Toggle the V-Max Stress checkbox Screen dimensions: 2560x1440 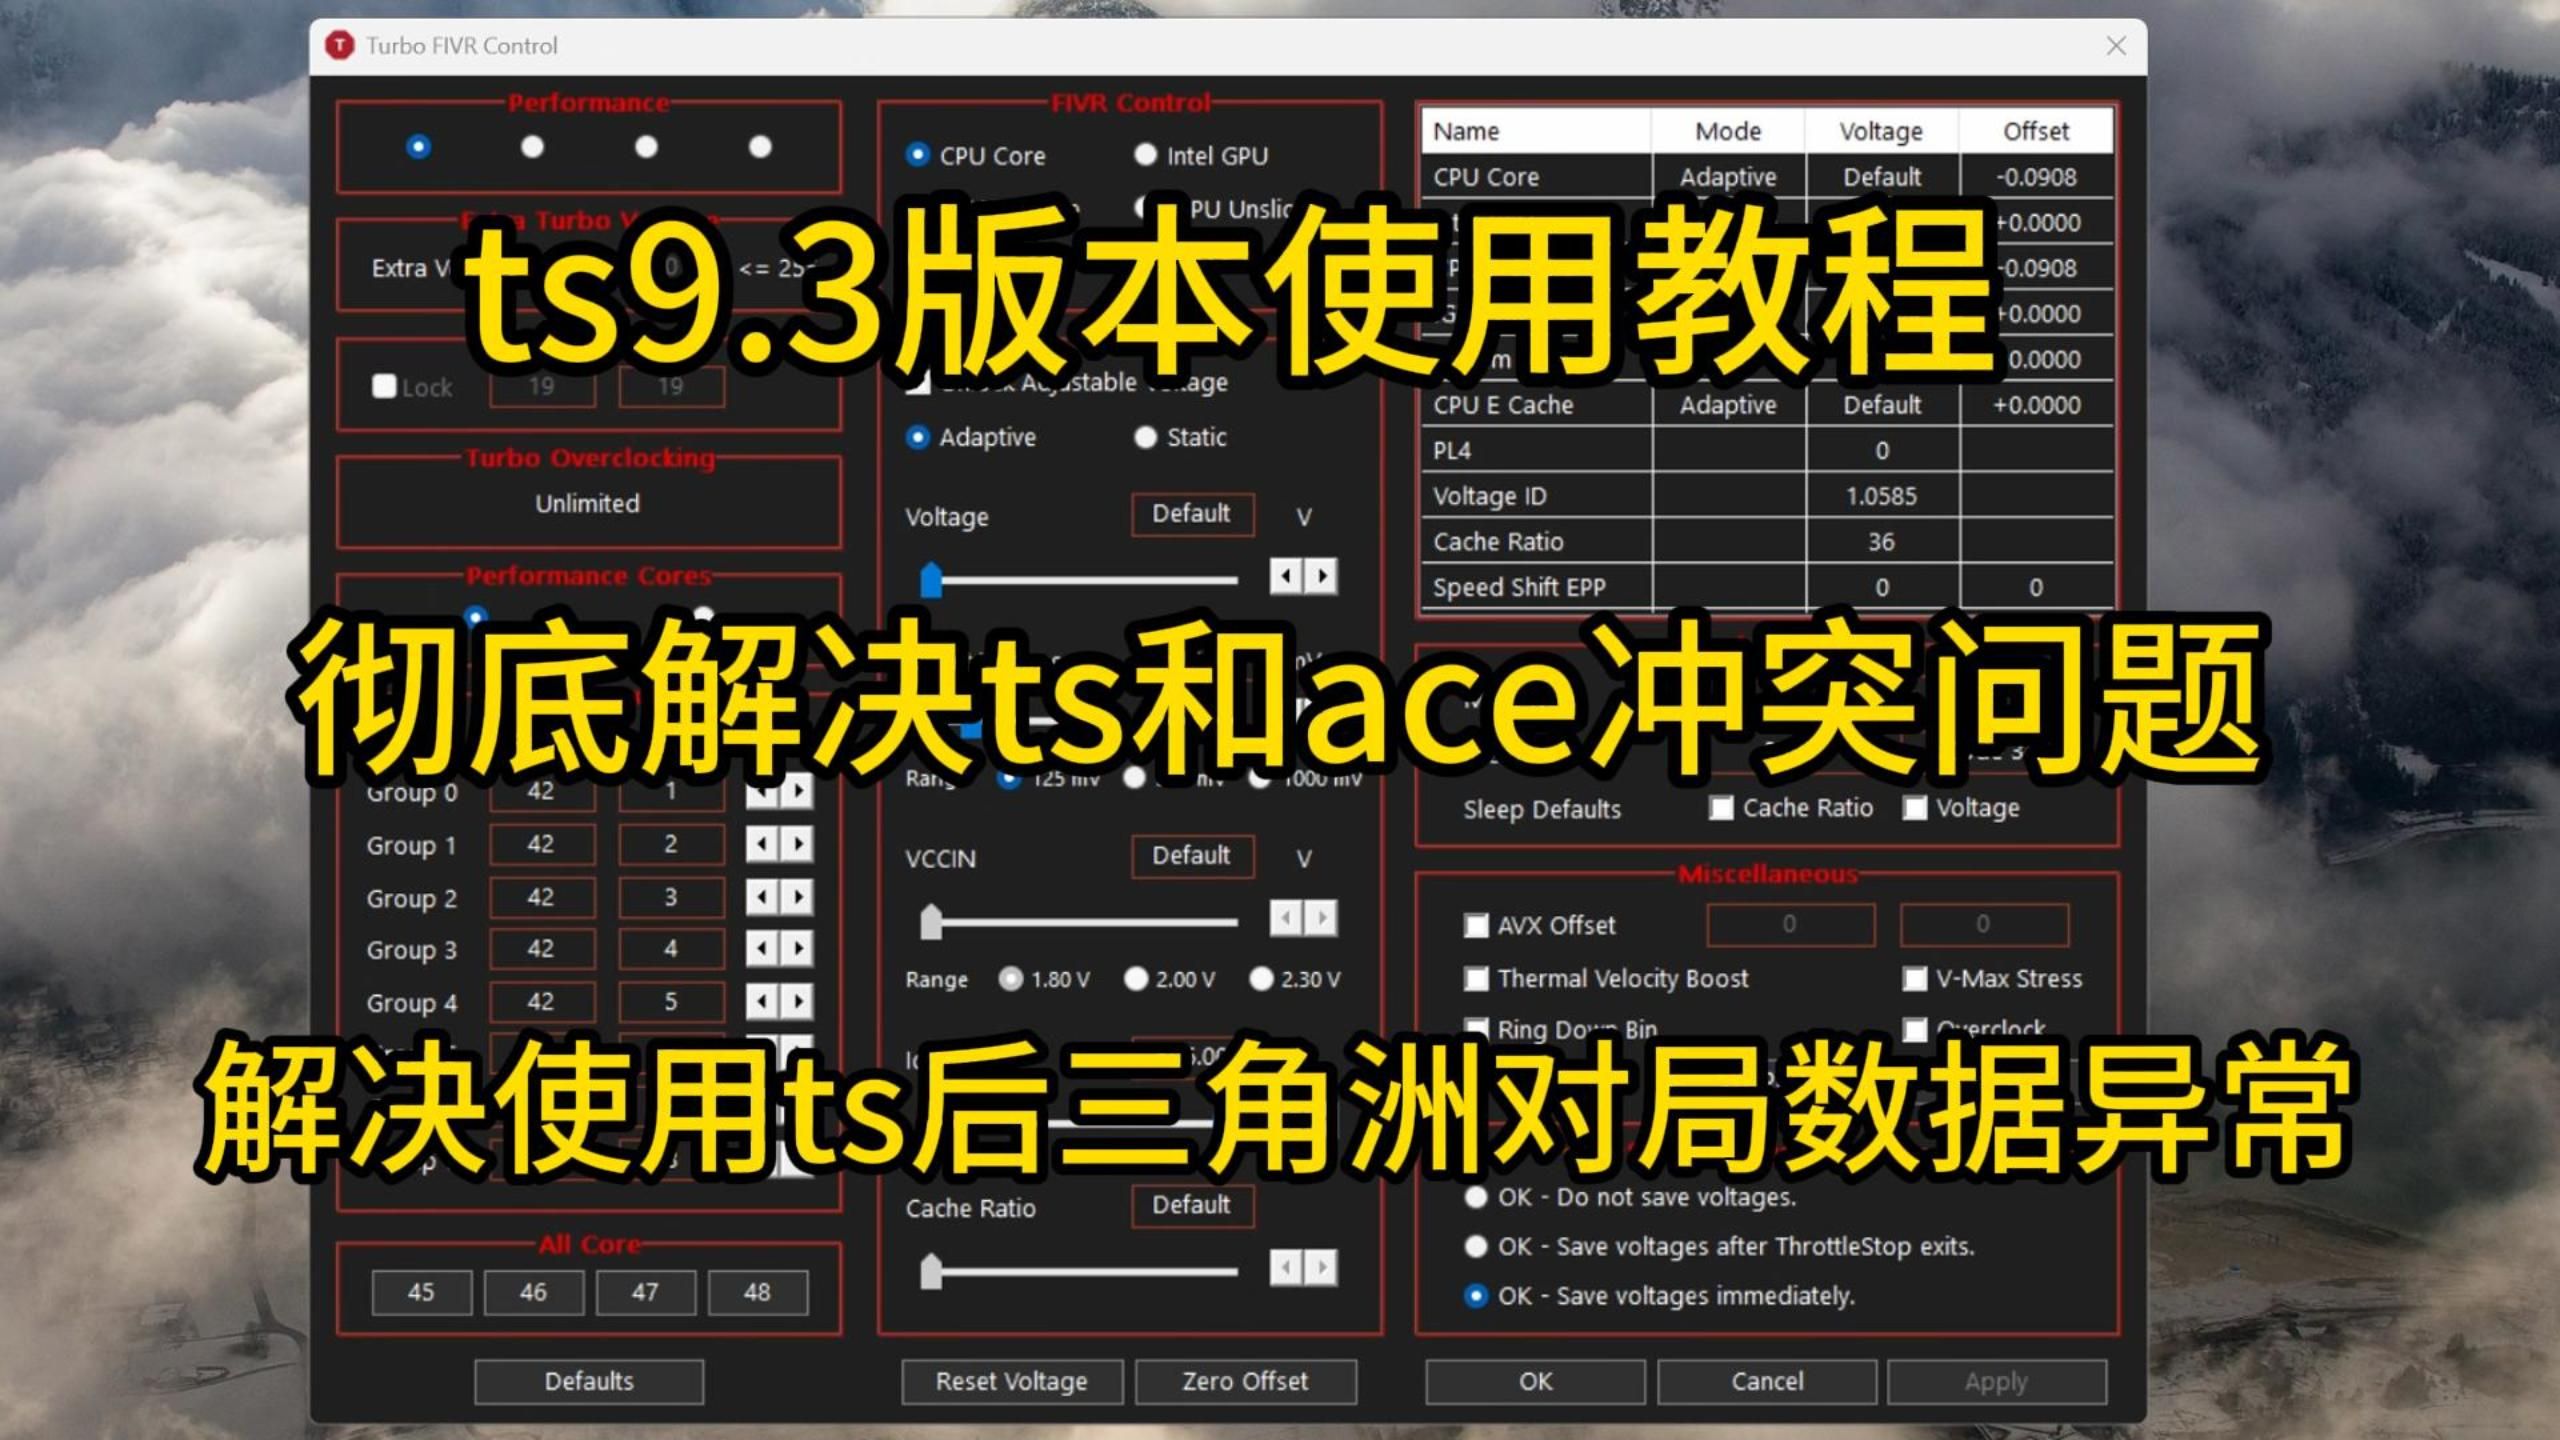(x=1915, y=978)
